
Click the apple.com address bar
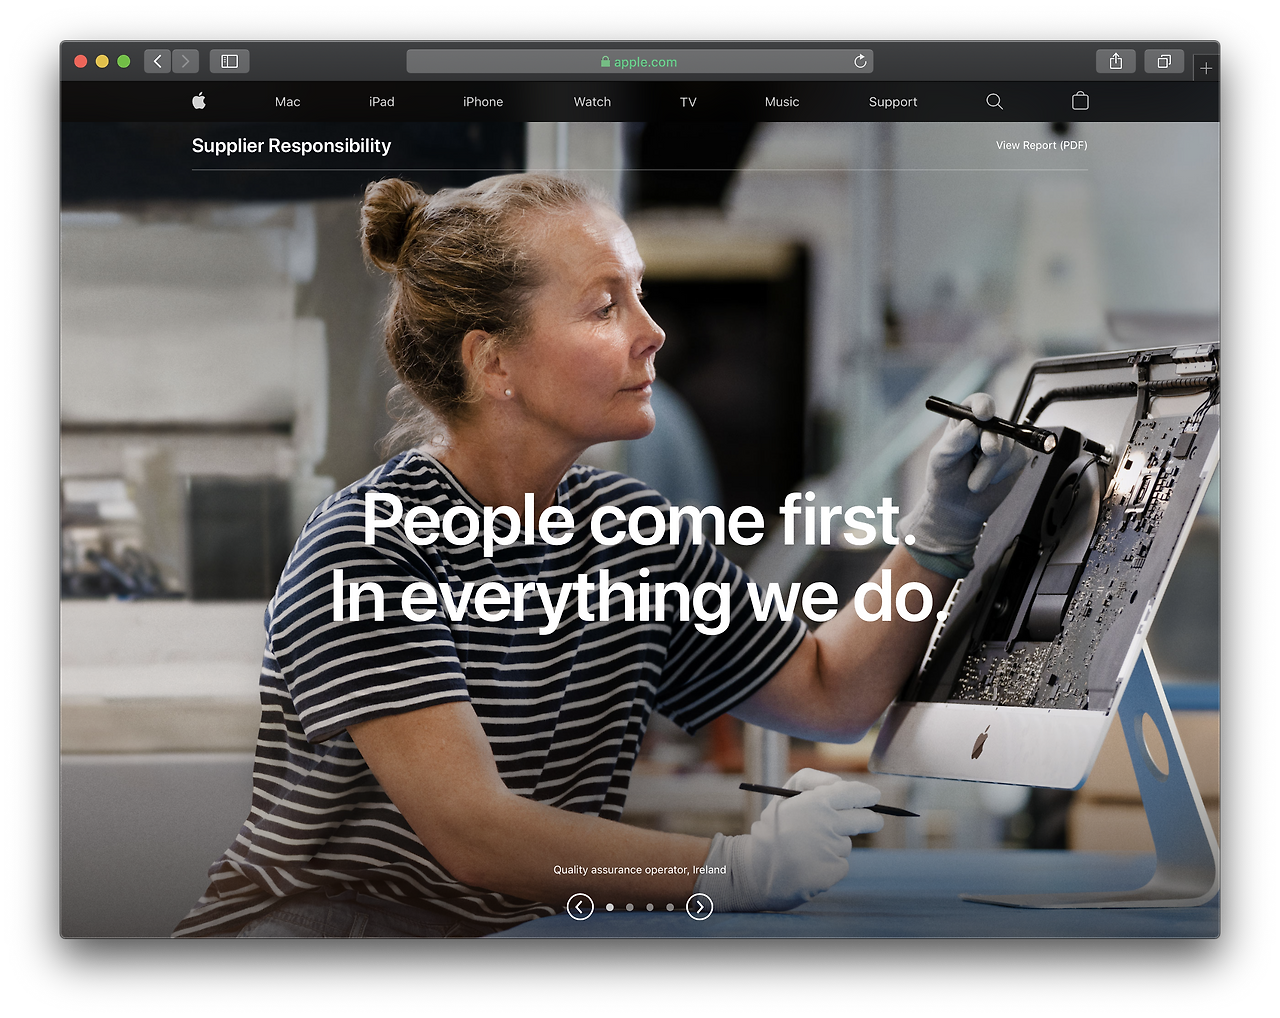coord(640,61)
